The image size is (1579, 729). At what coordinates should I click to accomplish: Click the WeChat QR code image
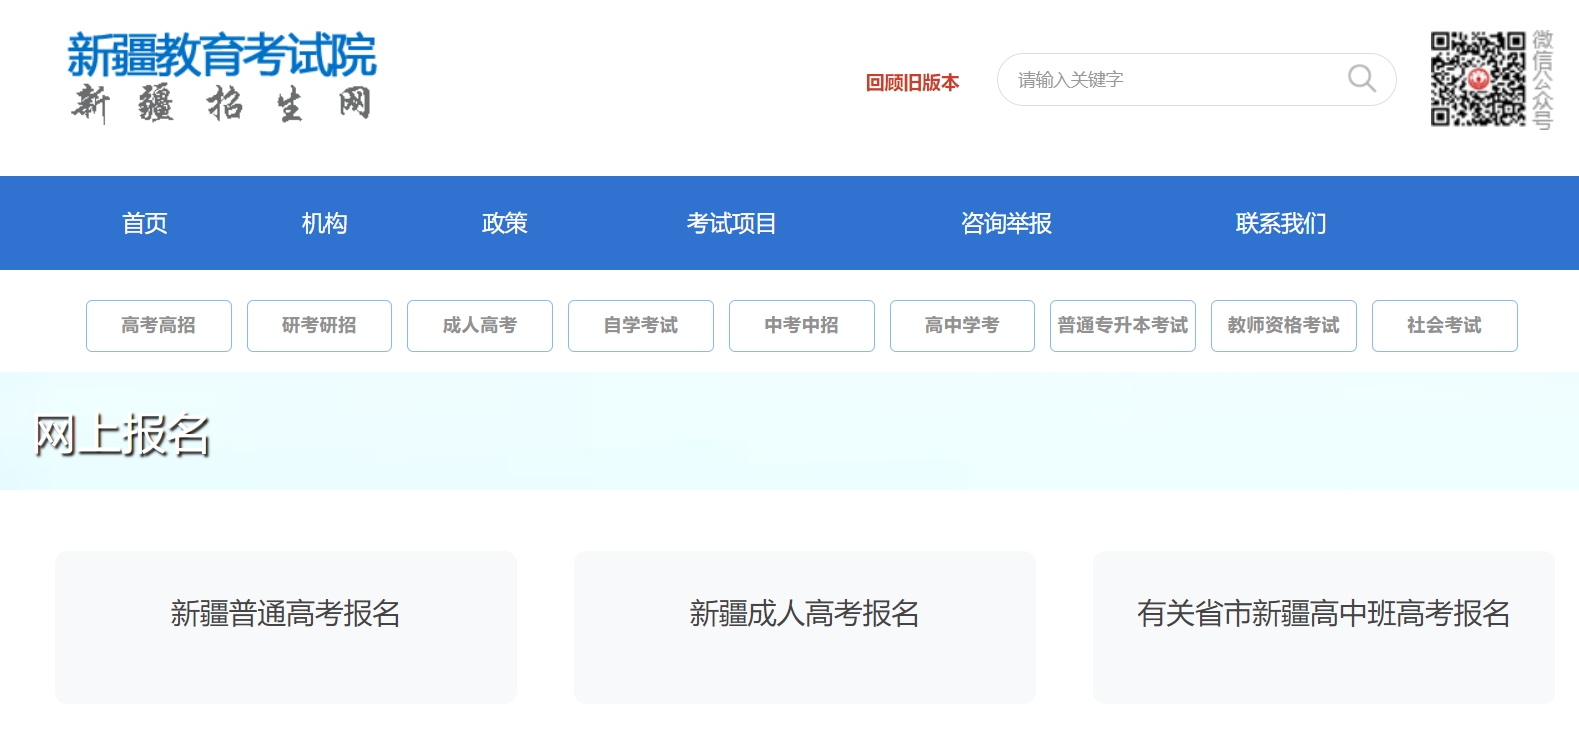1477,79
